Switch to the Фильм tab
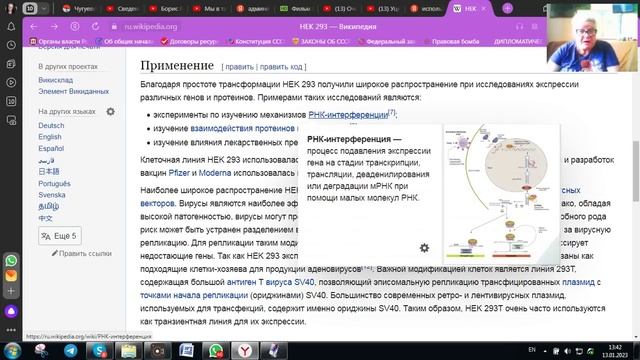The width and height of the screenshot is (640, 360). 296,8
